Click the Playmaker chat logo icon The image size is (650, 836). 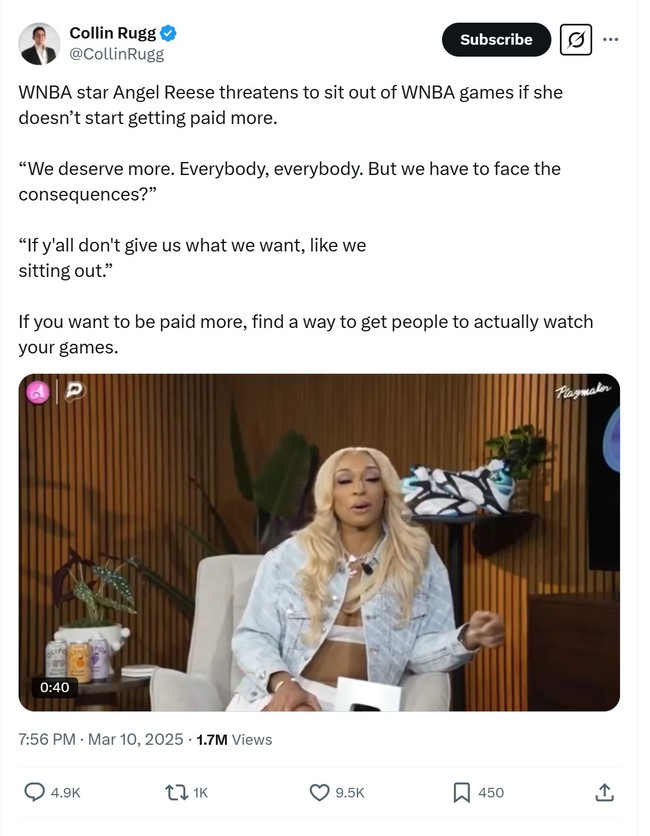[75, 392]
